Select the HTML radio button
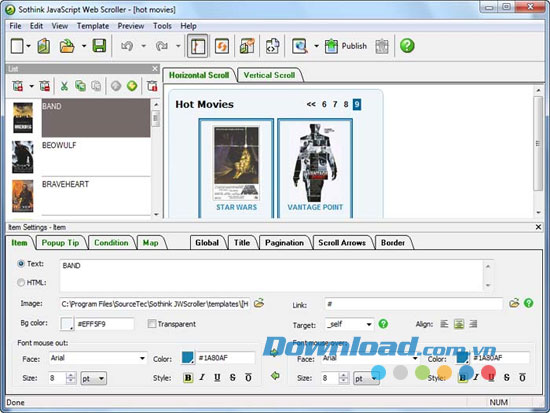550x413 pixels. pyautogui.click(x=21, y=282)
